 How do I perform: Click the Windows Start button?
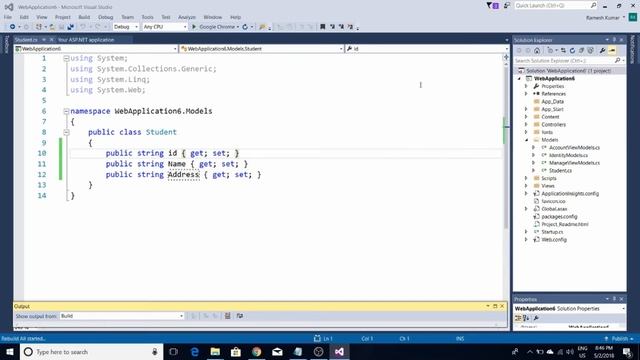(10, 352)
